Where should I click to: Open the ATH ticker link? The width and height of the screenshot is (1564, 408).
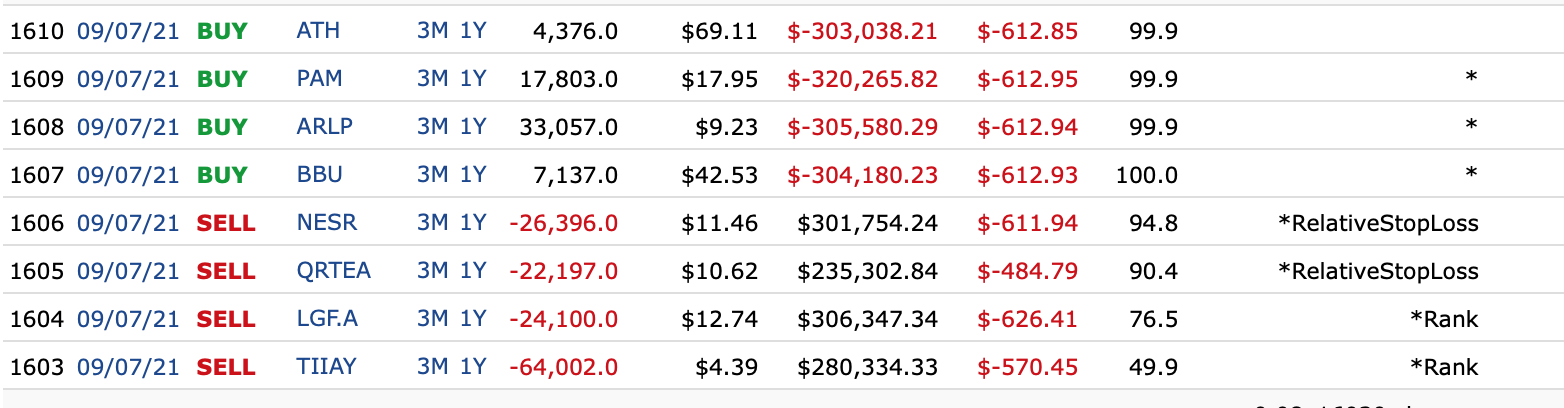point(319,31)
